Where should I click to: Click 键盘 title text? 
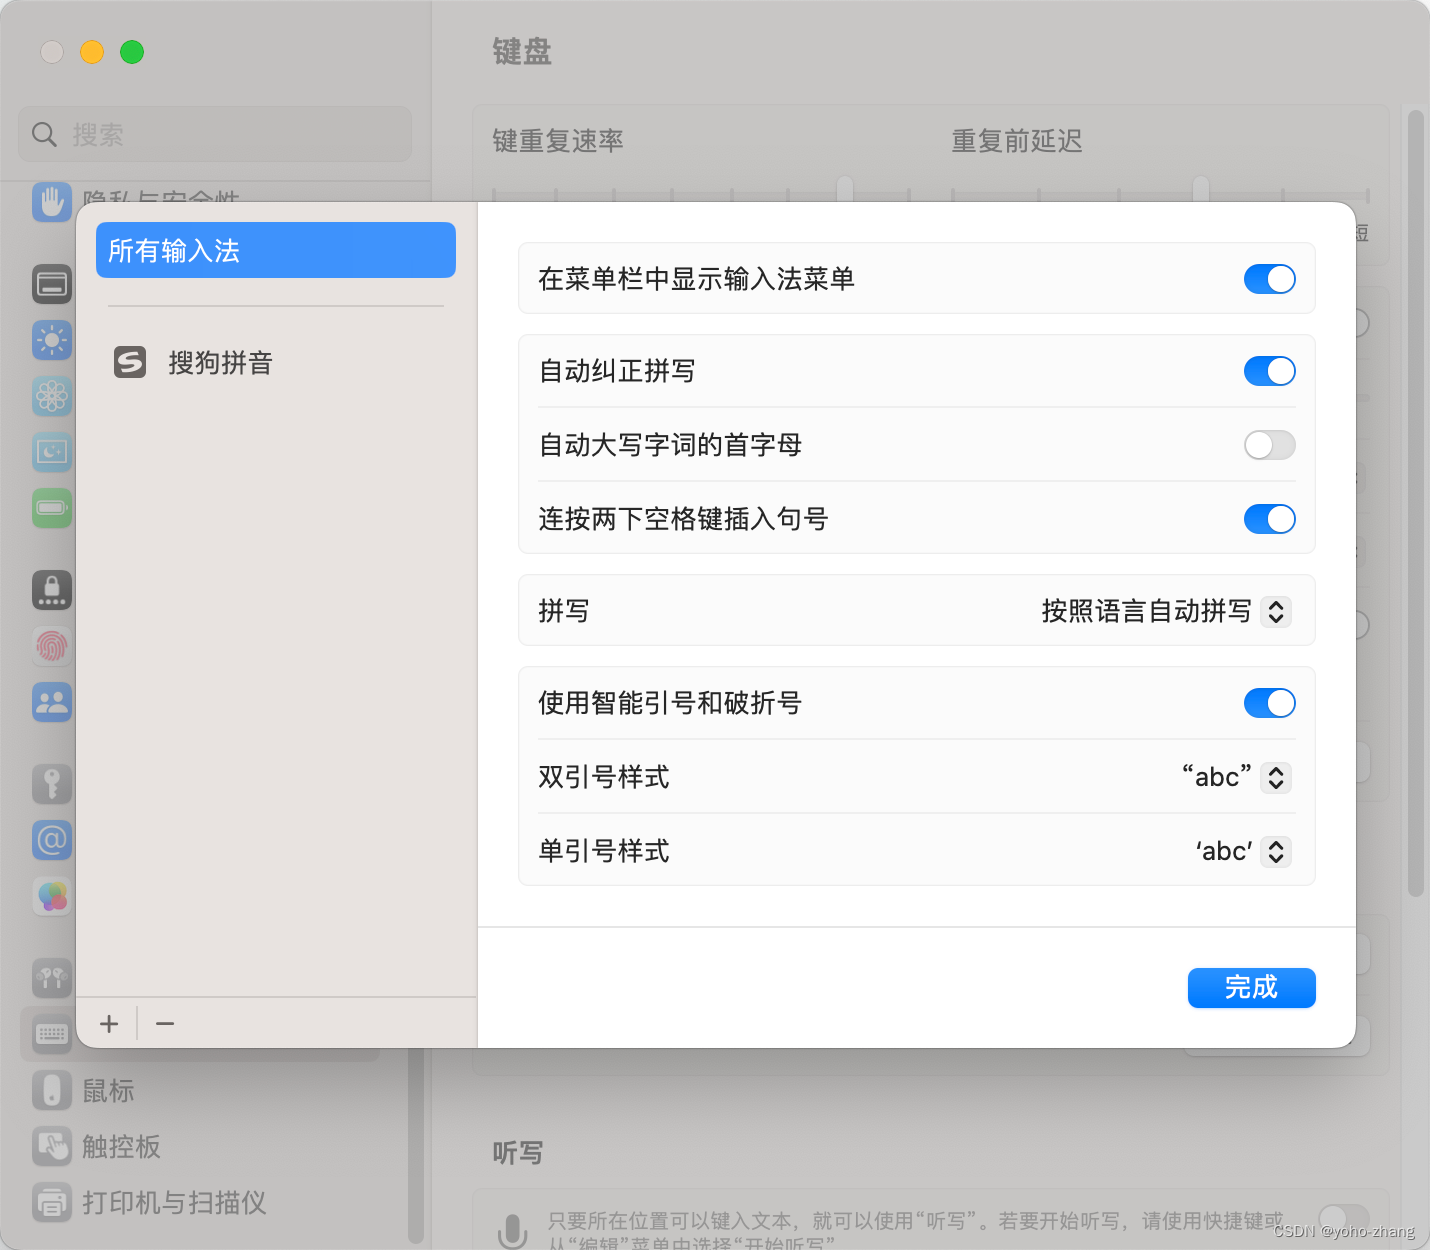point(522,51)
